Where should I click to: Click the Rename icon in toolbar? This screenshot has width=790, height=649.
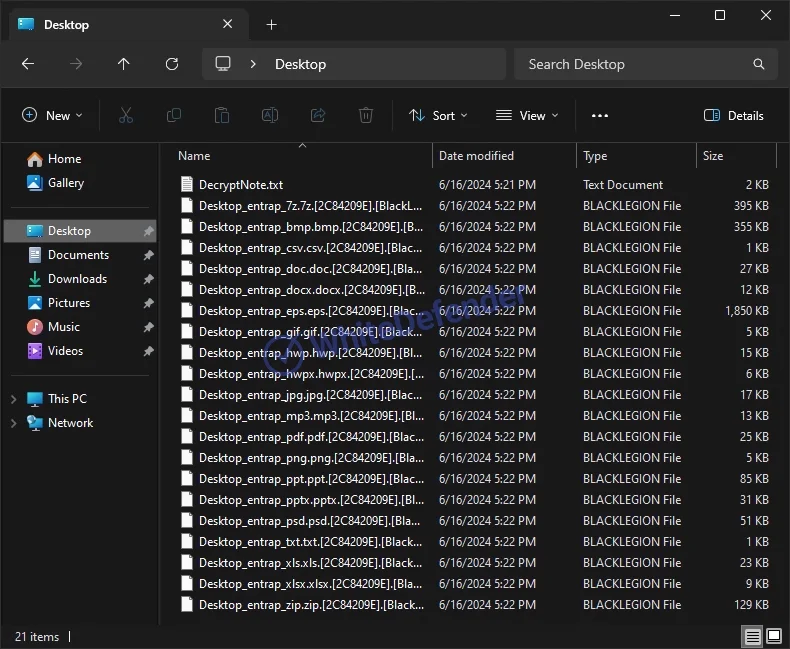pyautogui.click(x=270, y=116)
